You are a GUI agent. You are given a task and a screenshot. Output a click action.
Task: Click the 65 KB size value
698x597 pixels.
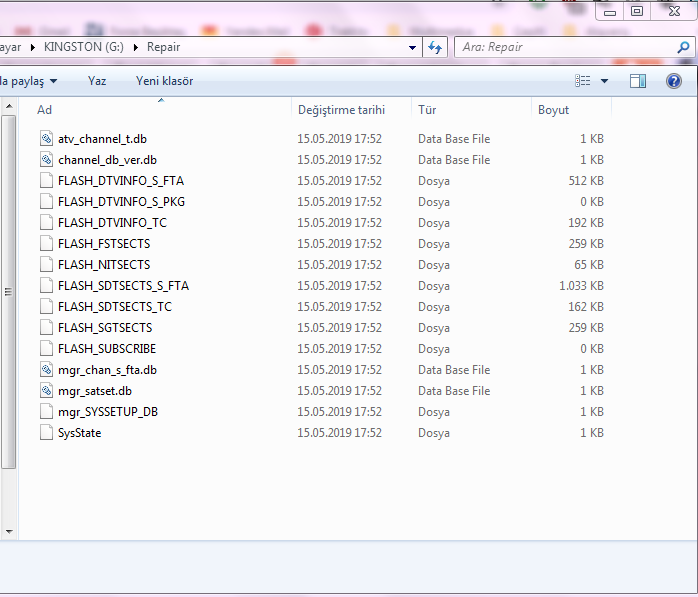pyautogui.click(x=588, y=264)
